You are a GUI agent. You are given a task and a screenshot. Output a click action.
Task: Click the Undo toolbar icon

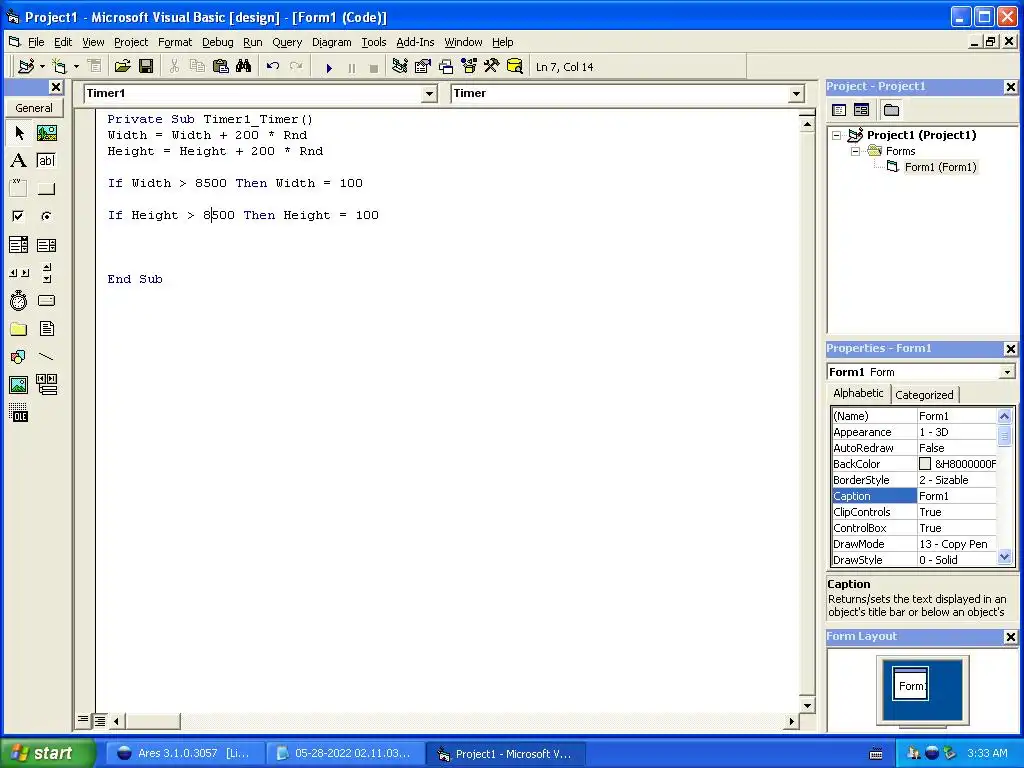click(273, 67)
